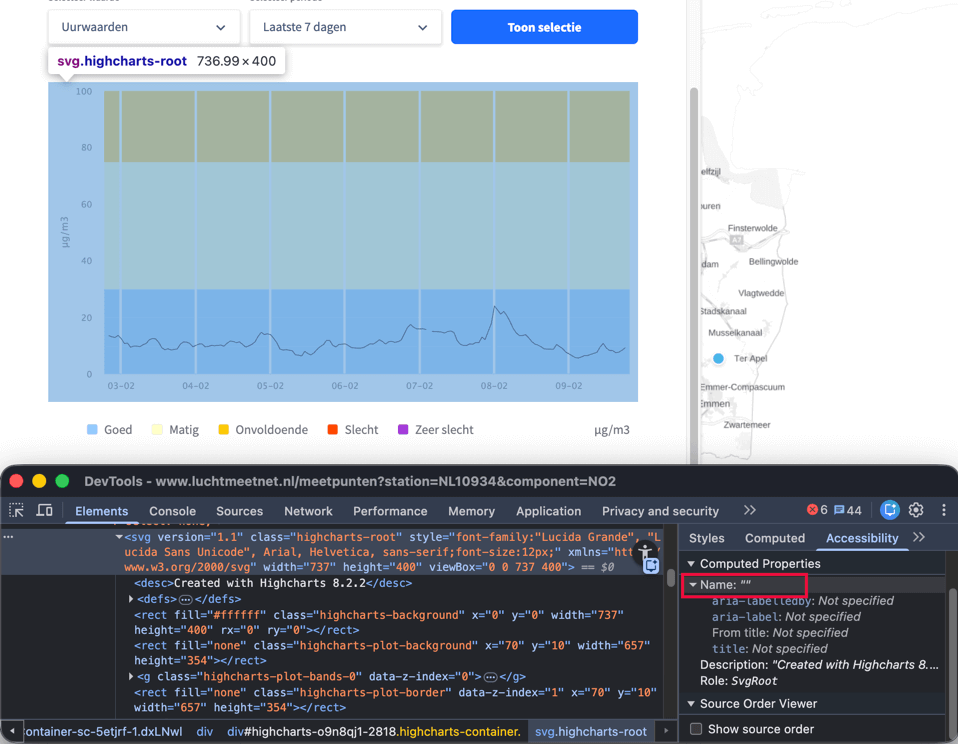This screenshot has width=958, height=744.
Task: Open the Network tab
Action: tap(308, 511)
